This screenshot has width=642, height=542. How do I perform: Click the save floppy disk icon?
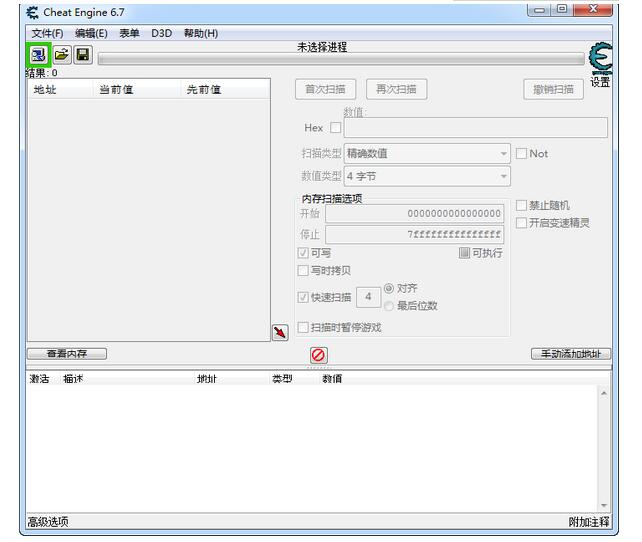pos(82,56)
